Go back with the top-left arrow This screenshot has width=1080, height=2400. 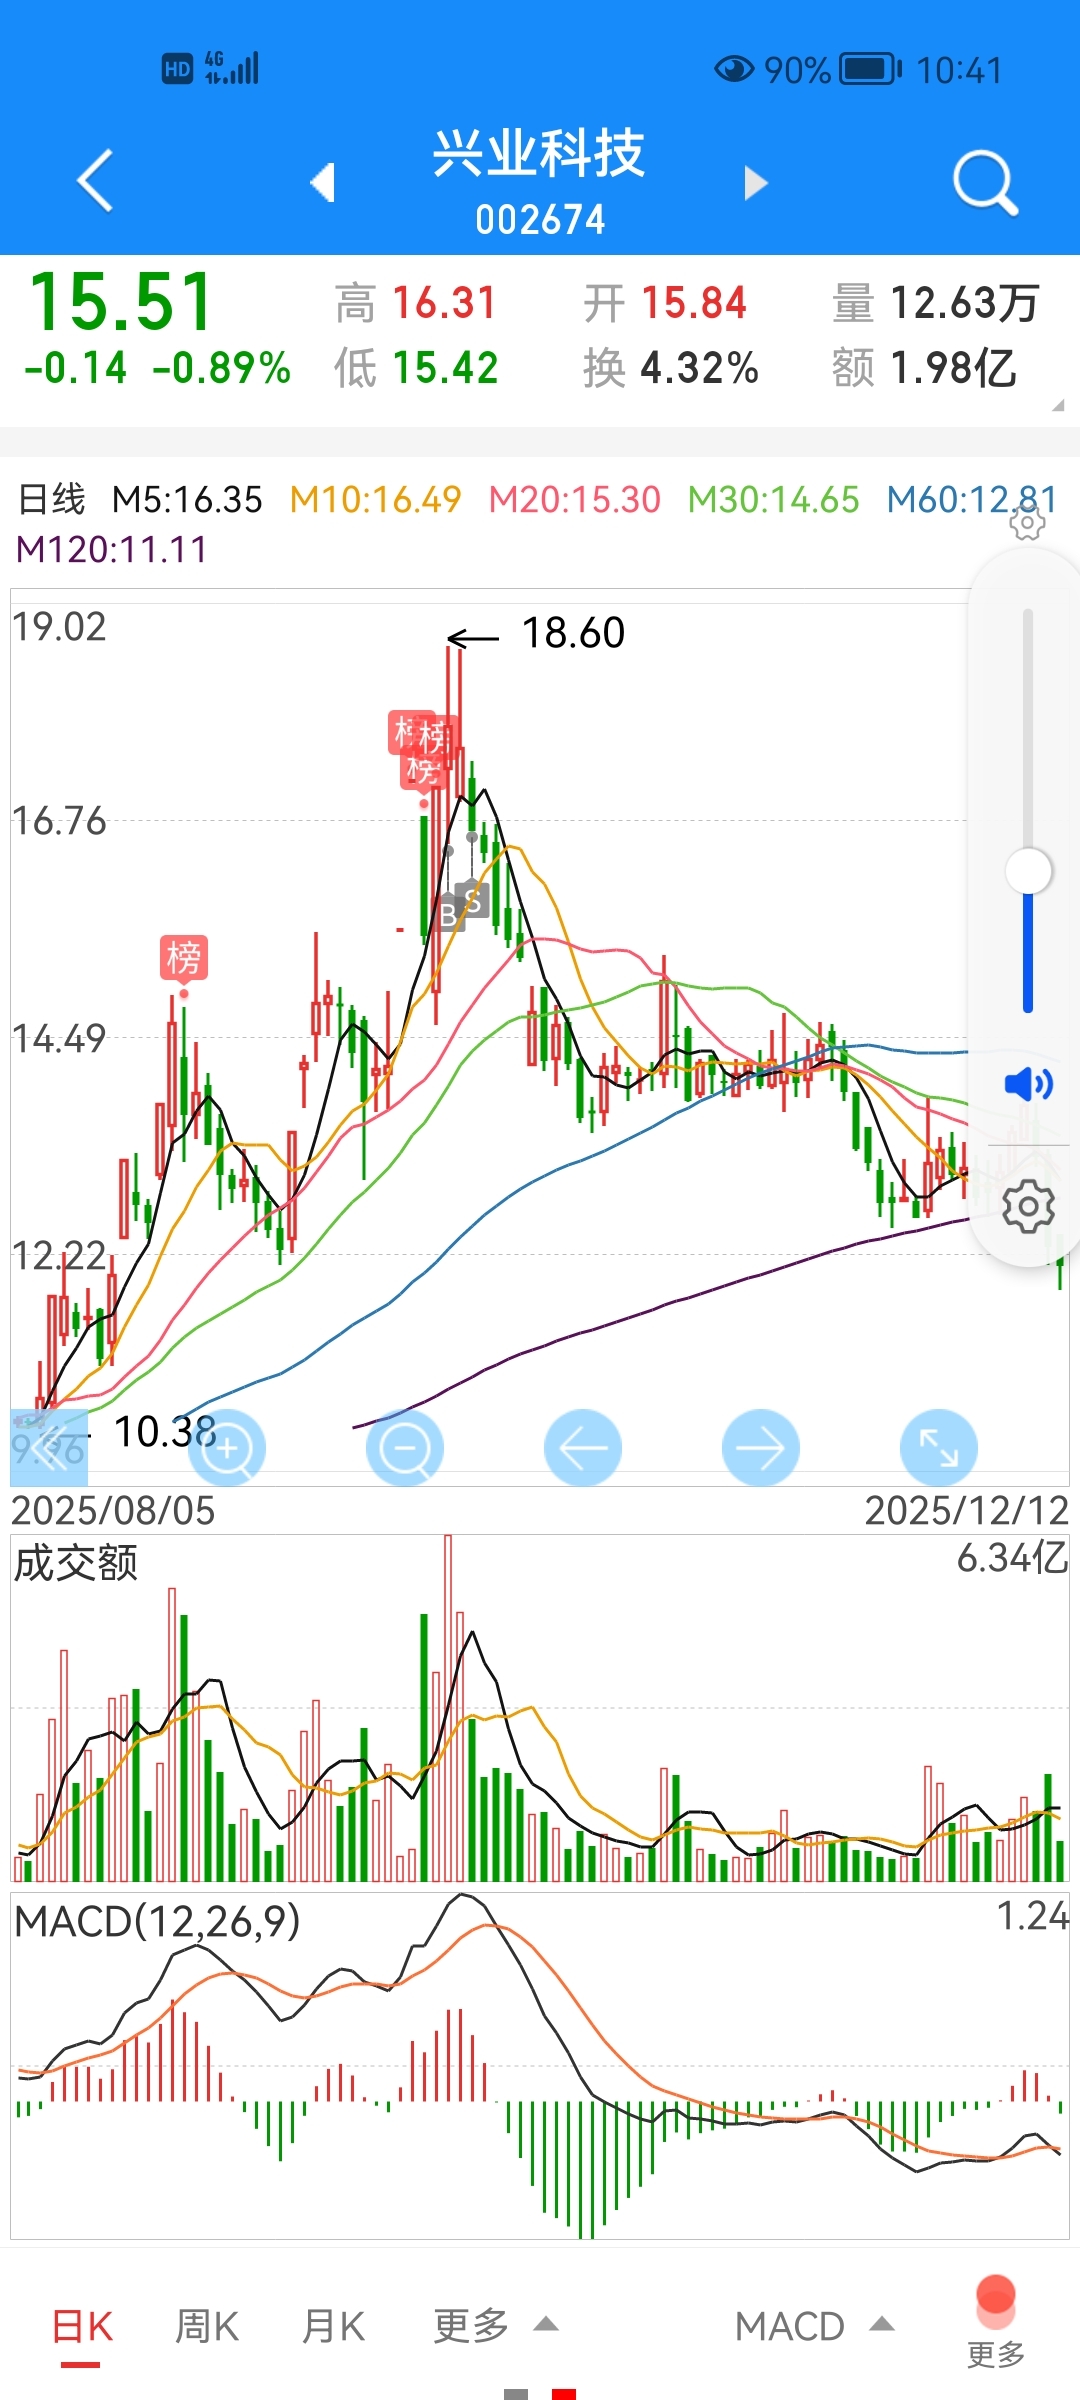click(x=95, y=181)
